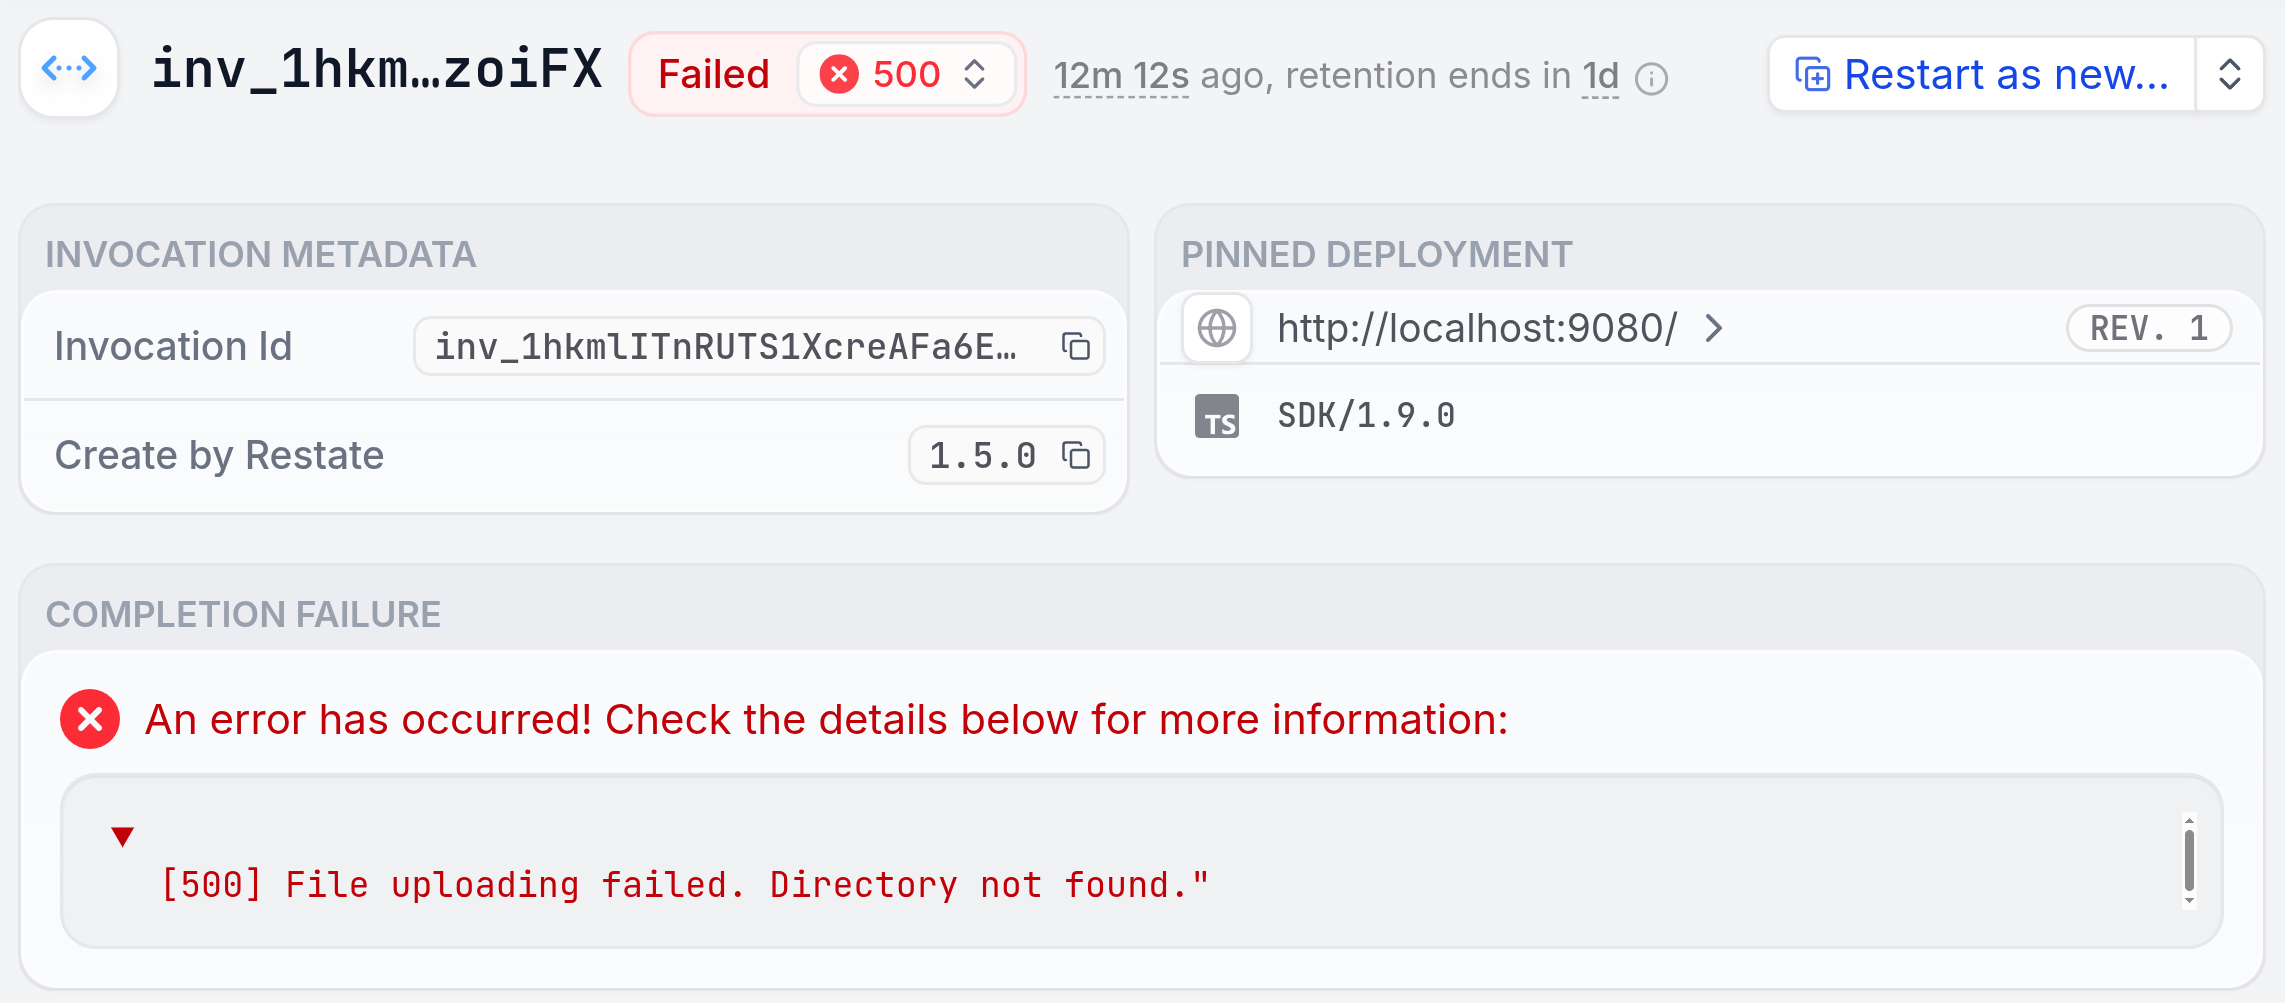Copy the Restate version 1.5.0
Image resolution: width=2285 pixels, height=1003 pixels.
(1075, 456)
